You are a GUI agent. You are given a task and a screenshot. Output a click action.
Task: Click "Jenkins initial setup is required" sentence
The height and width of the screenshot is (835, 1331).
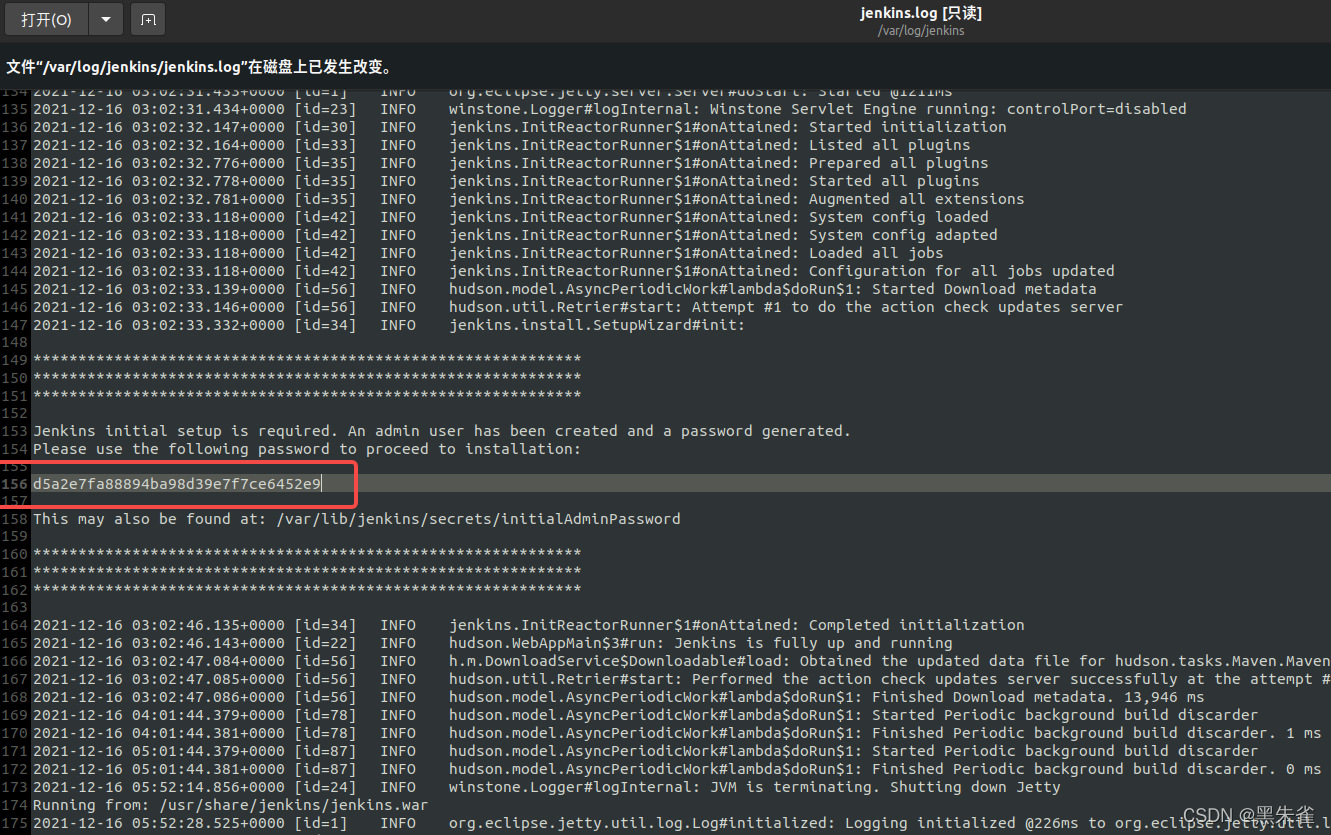pyautogui.click(x=442, y=431)
